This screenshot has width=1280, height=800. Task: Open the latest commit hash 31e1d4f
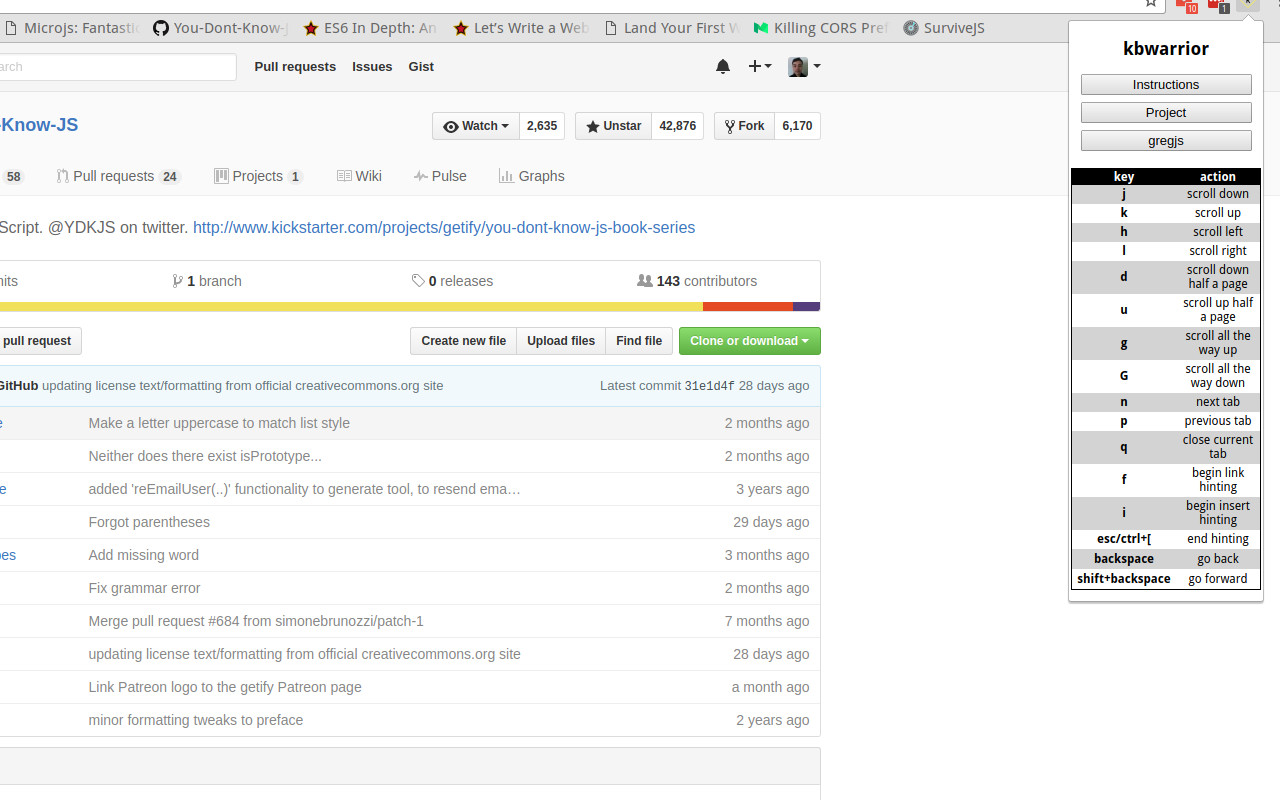point(709,386)
